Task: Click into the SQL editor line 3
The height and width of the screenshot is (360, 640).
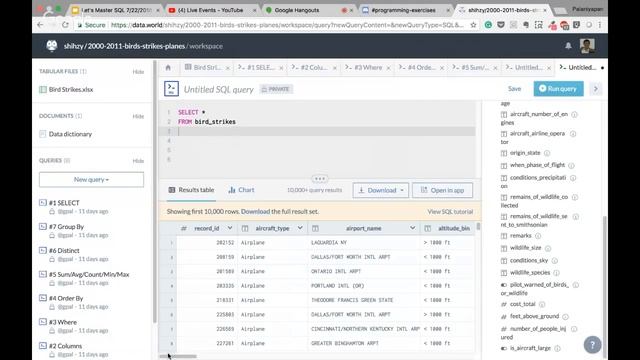Action: 327,131
